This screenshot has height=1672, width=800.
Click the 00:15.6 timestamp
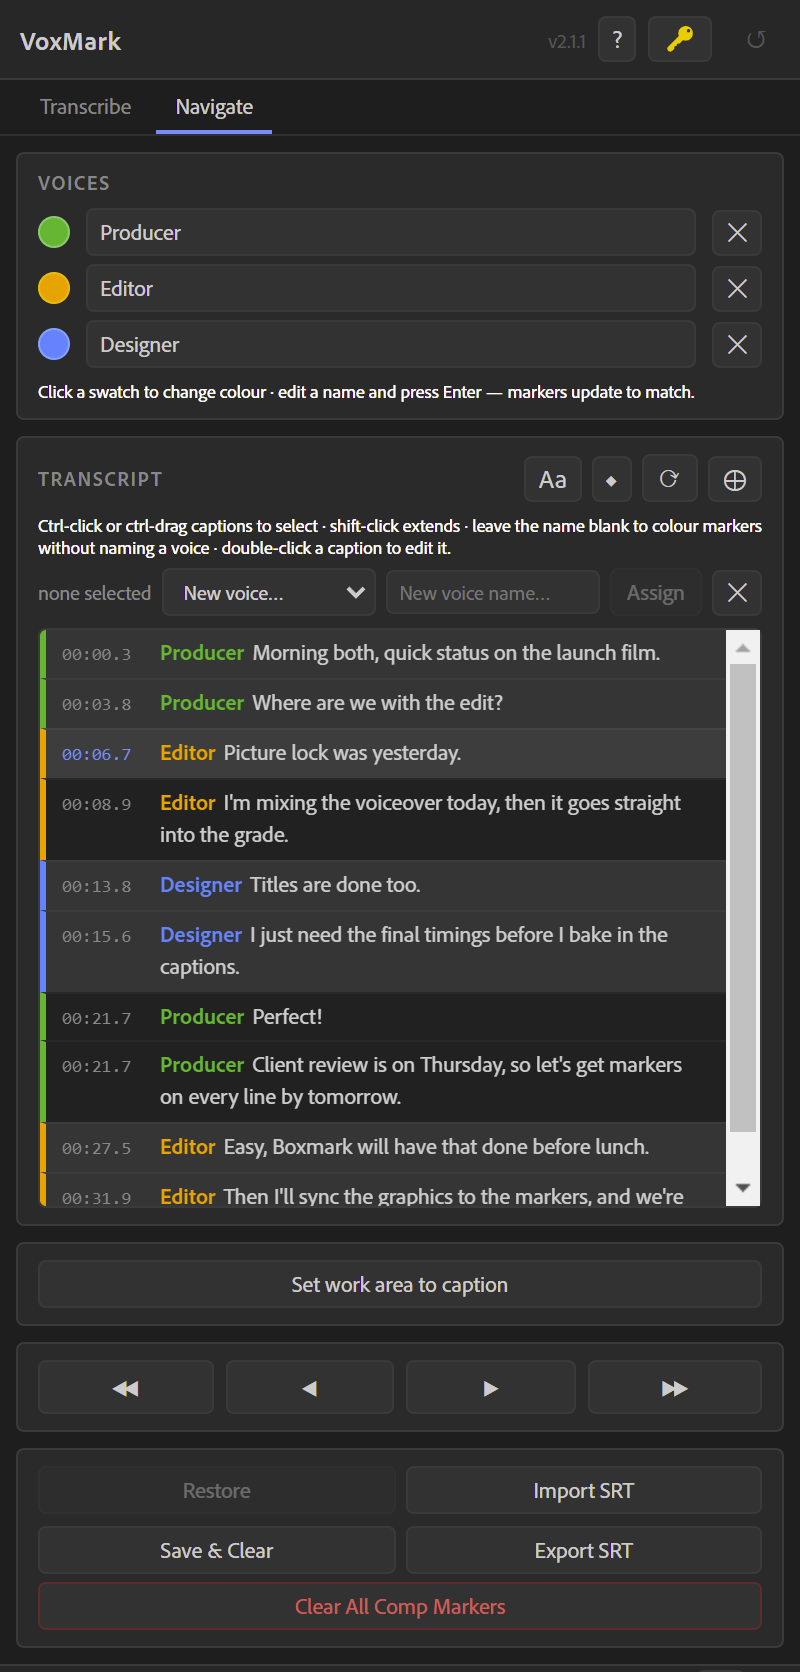click(x=96, y=937)
